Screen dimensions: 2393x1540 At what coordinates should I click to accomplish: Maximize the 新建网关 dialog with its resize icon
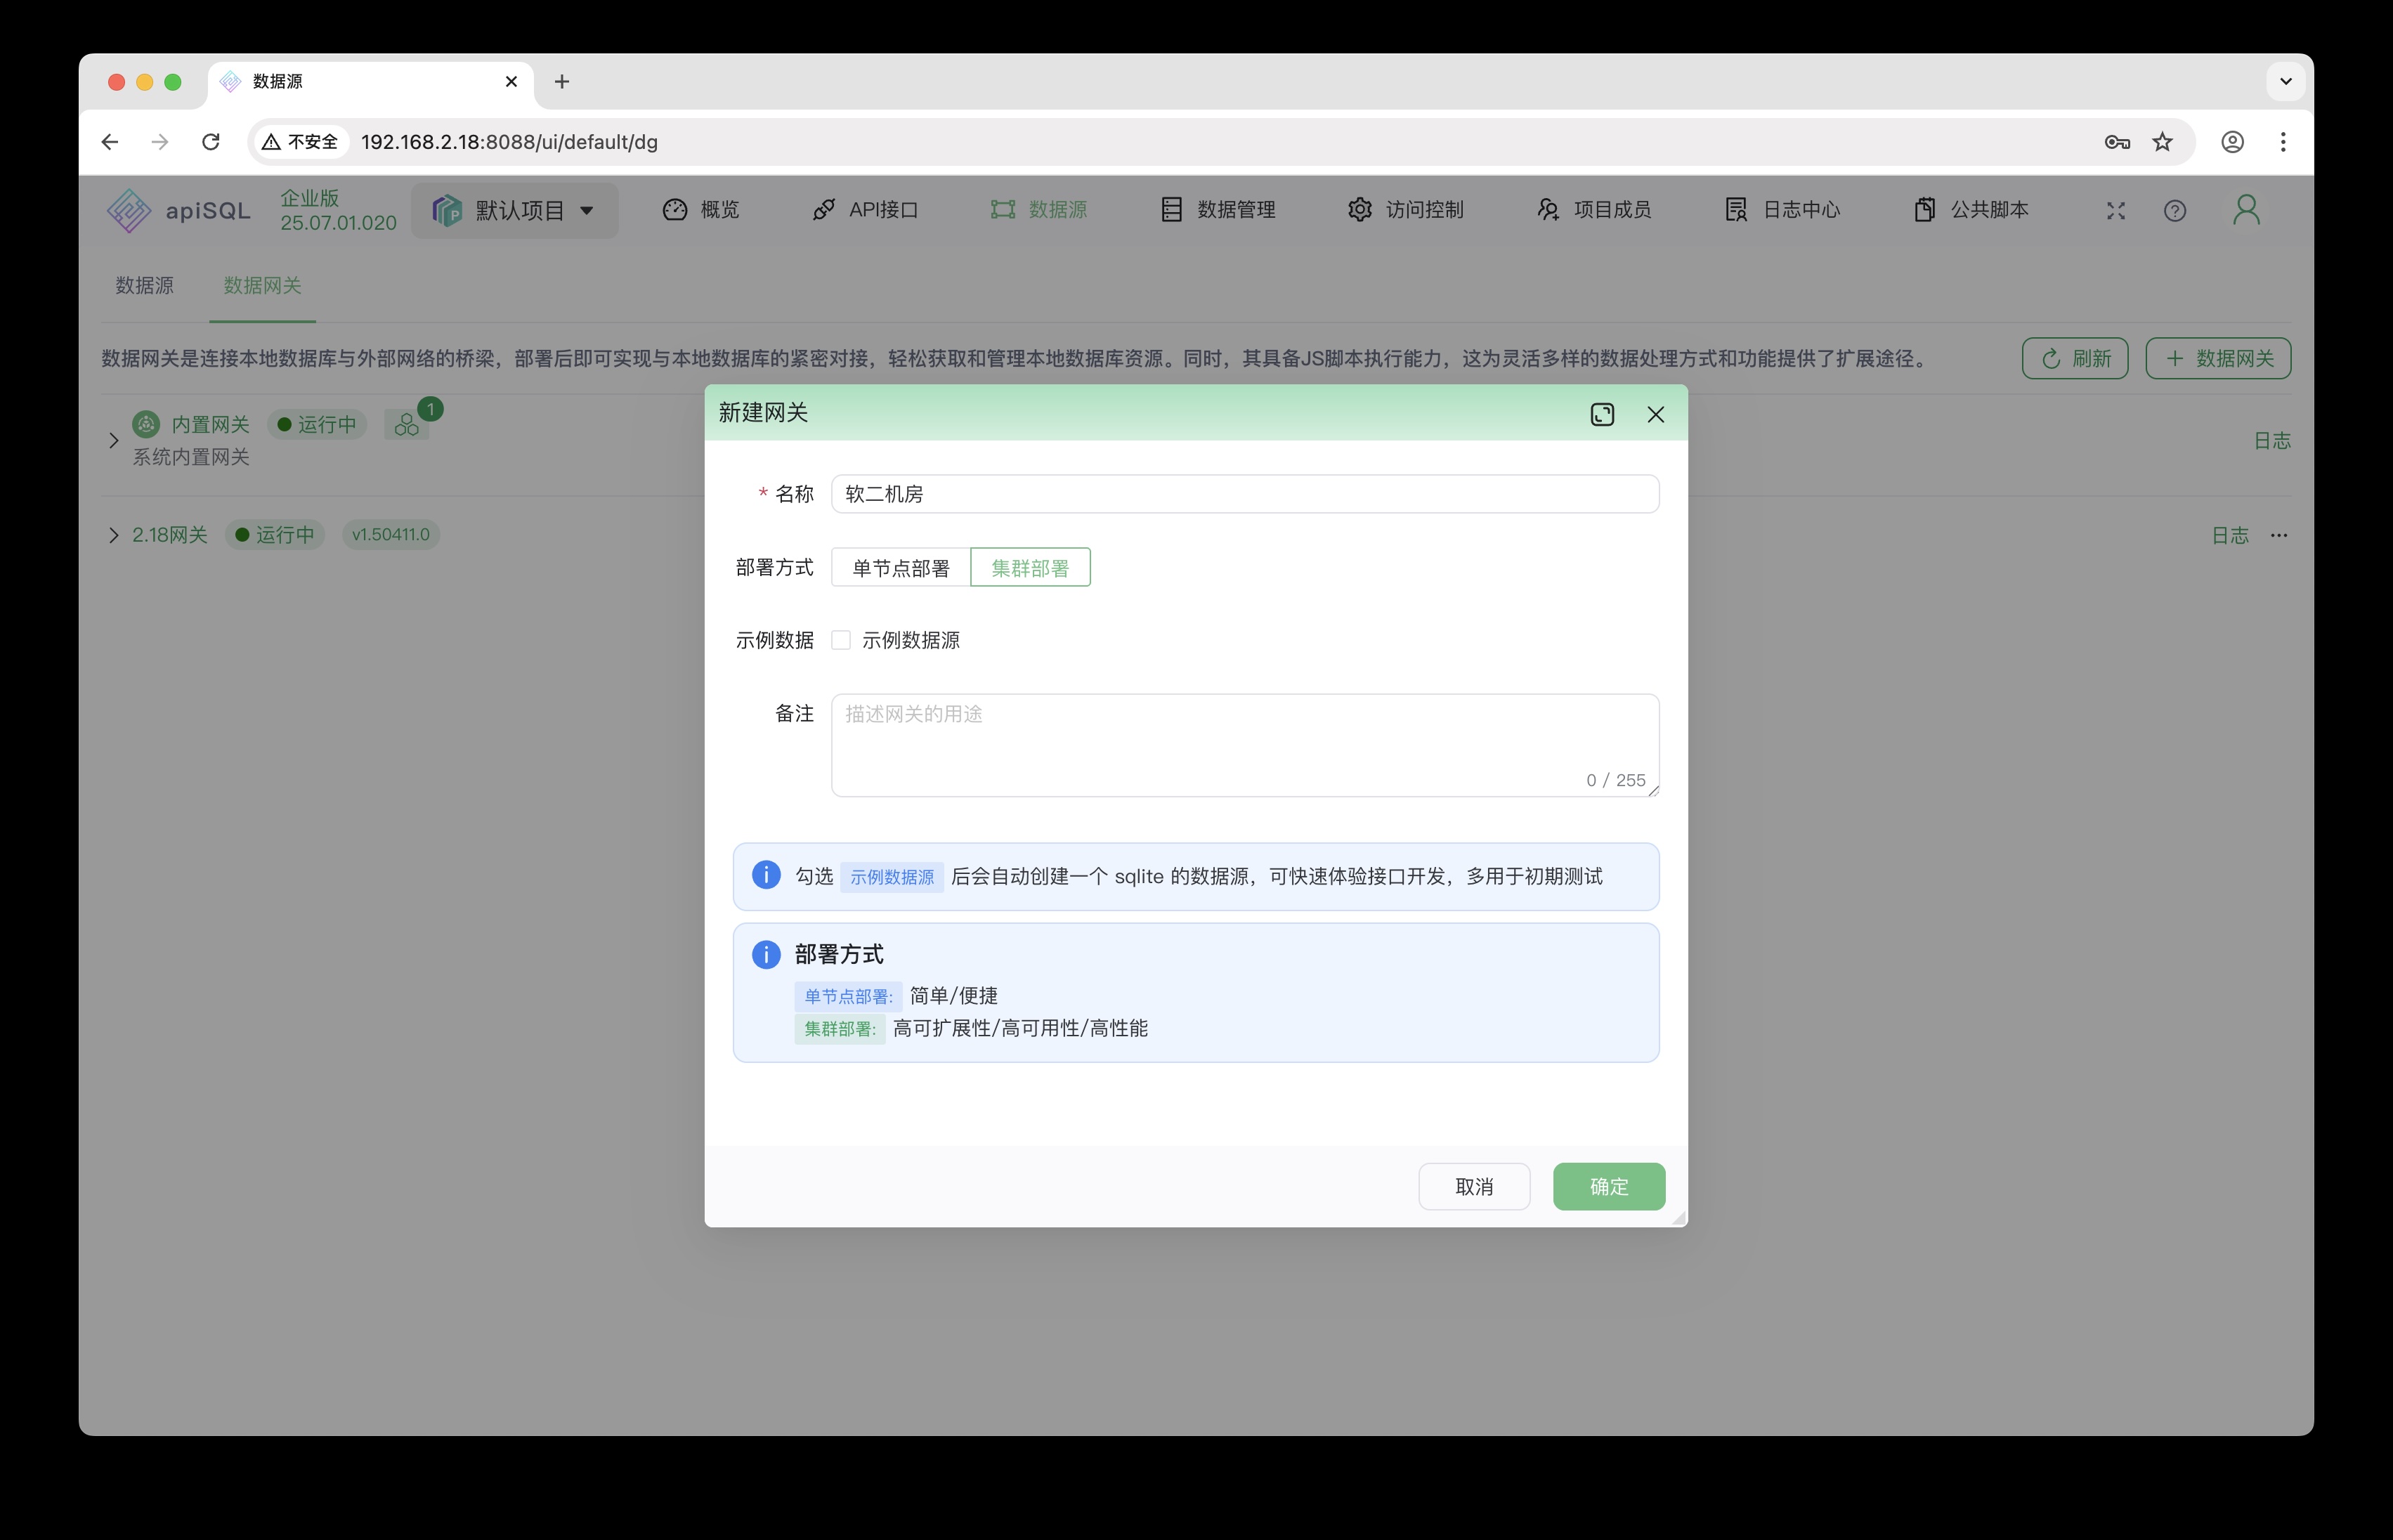point(1602,413)
